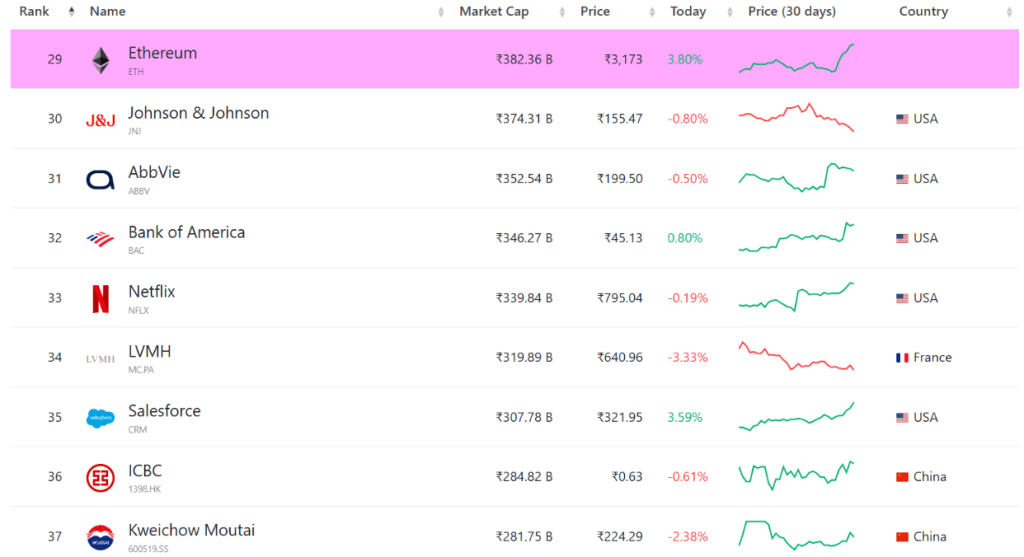
Task: Click the Market Cap column header
Action: (494, 12)
